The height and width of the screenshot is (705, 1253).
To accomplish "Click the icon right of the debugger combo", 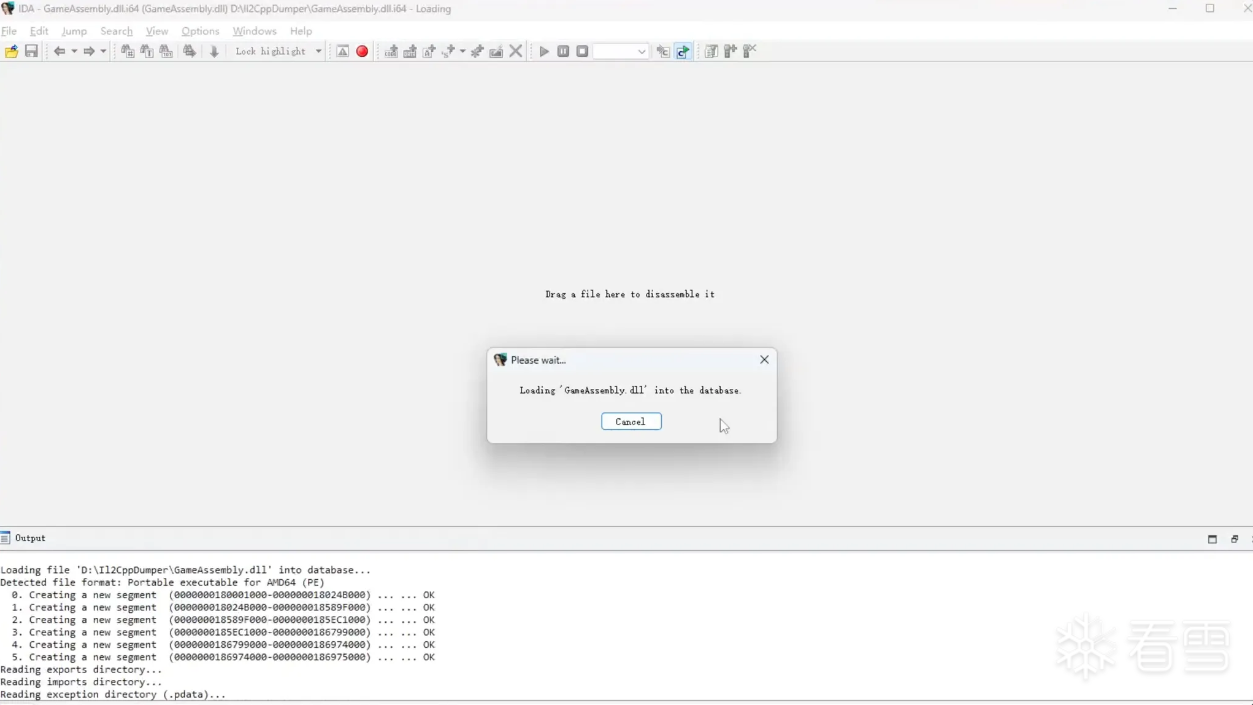I will pyautogui.click(x=663, y=51).
